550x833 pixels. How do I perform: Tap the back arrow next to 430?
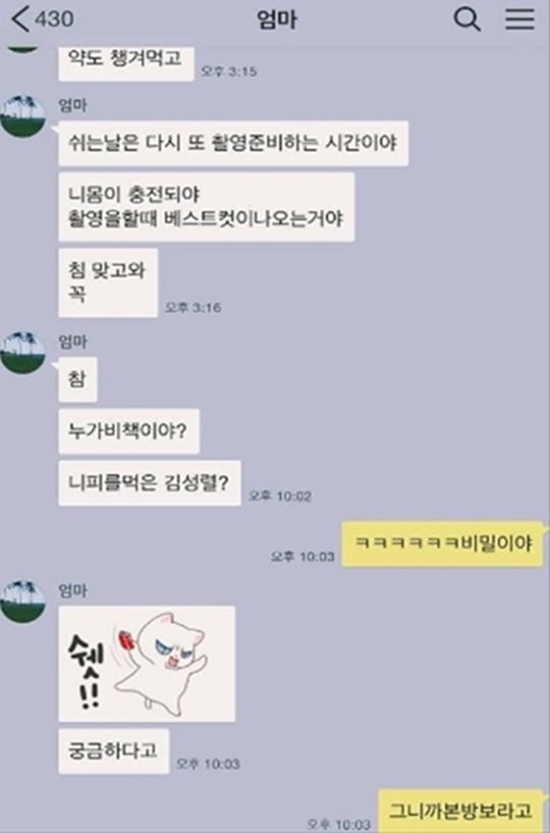point(20,19)
